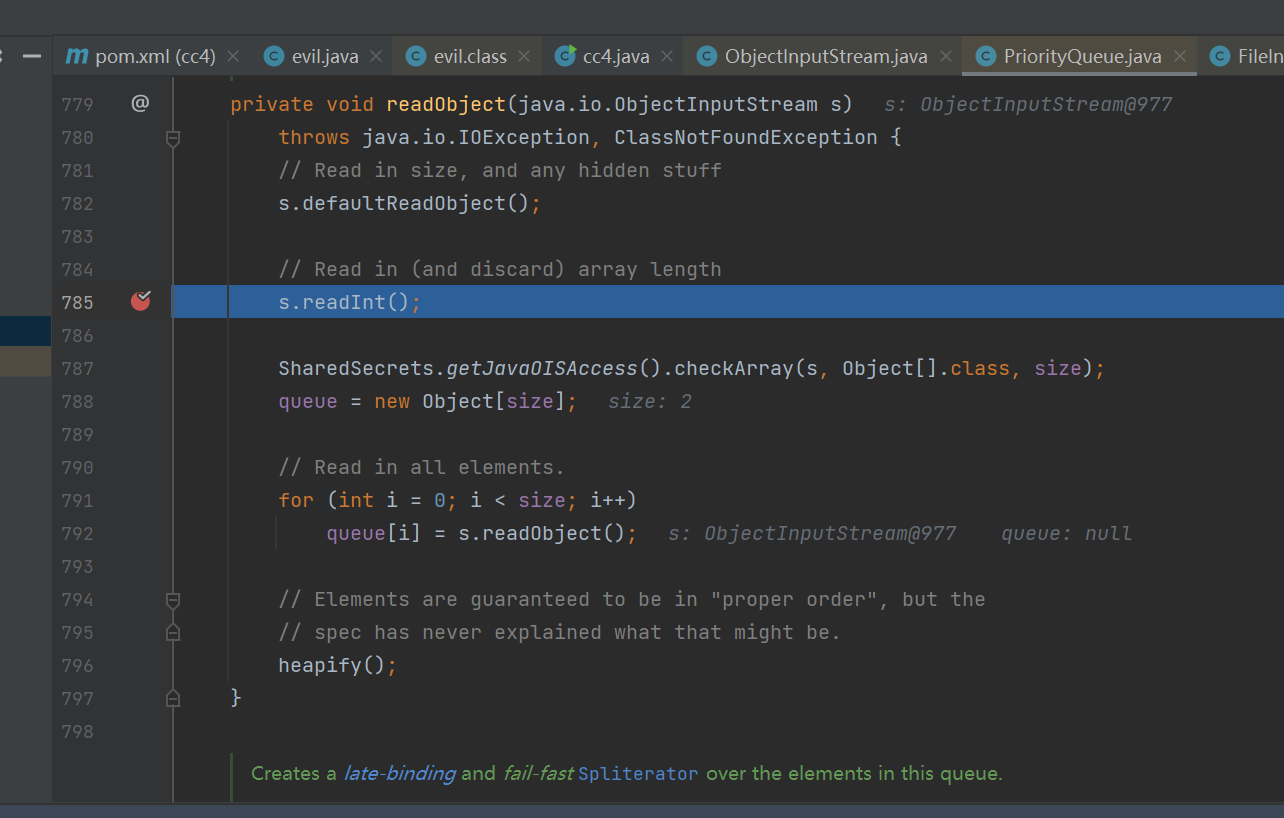This screenshot has width=1284, height=818.
Task: Click the 'throws' keyword on line 780
Action: [314, 137]
